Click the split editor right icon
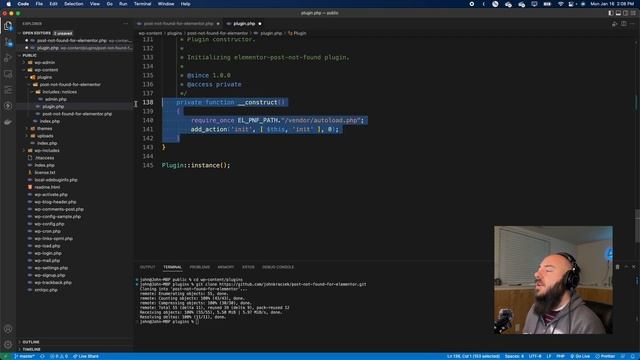The image size is (640, 360). [x=624, y=24]
